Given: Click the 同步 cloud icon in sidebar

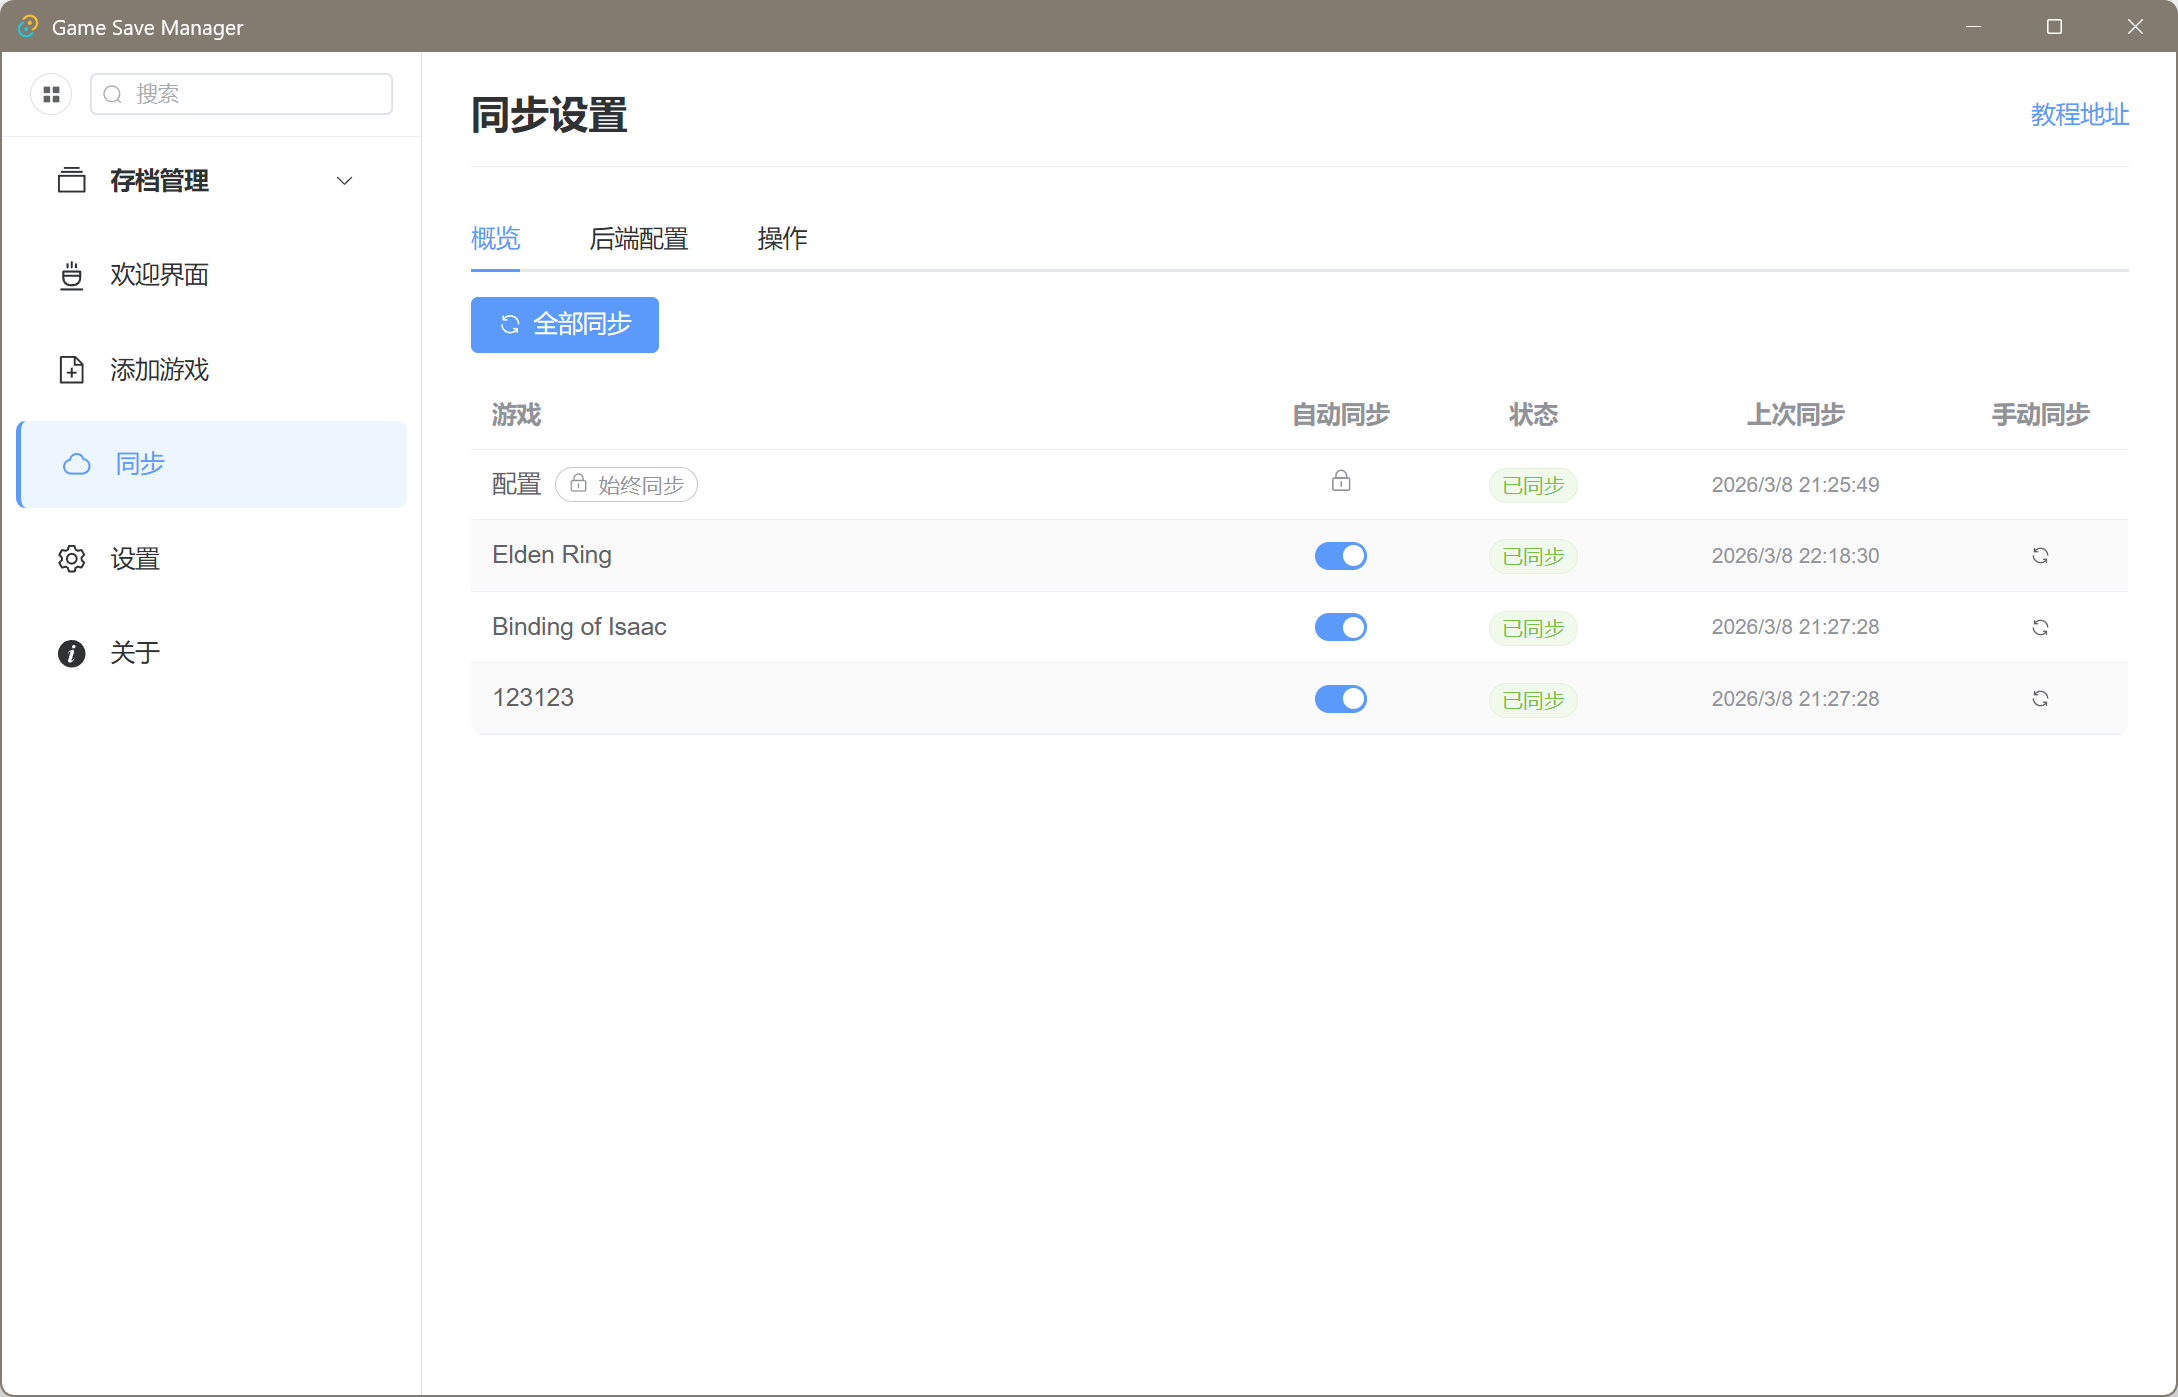Looking at the screenshot, I should (77, 464).
